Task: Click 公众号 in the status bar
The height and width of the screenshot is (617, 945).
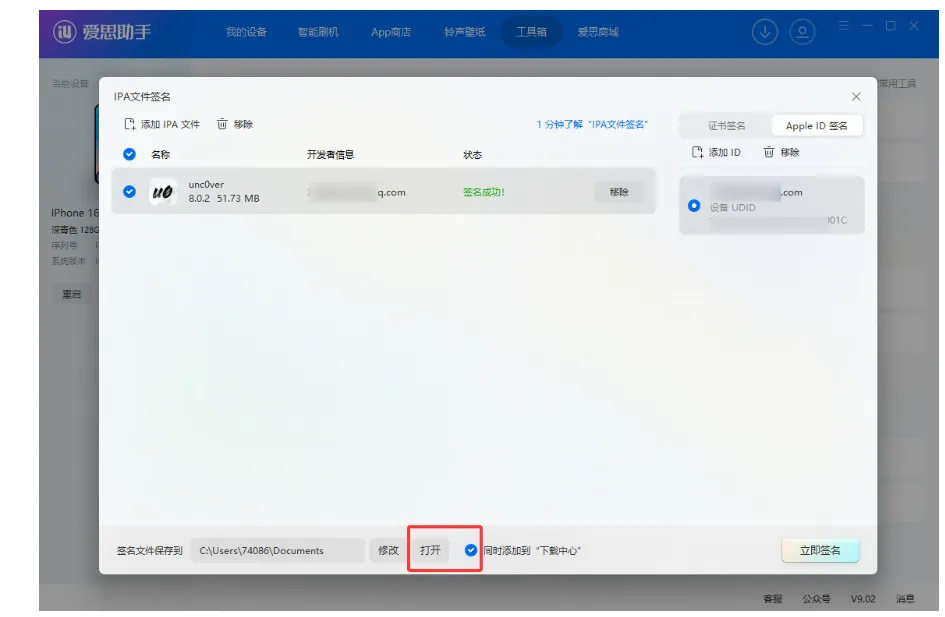Action: [x=817, y=598]
